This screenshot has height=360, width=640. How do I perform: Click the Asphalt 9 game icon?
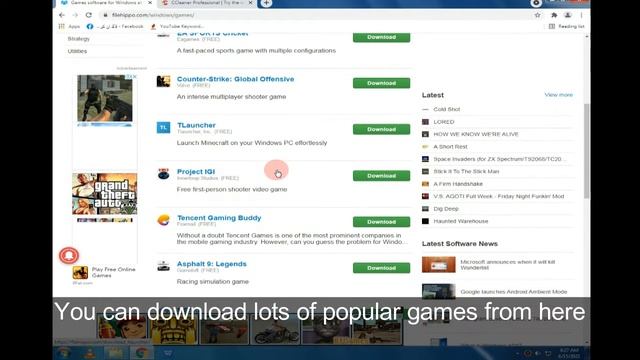[x=163, y=266]
